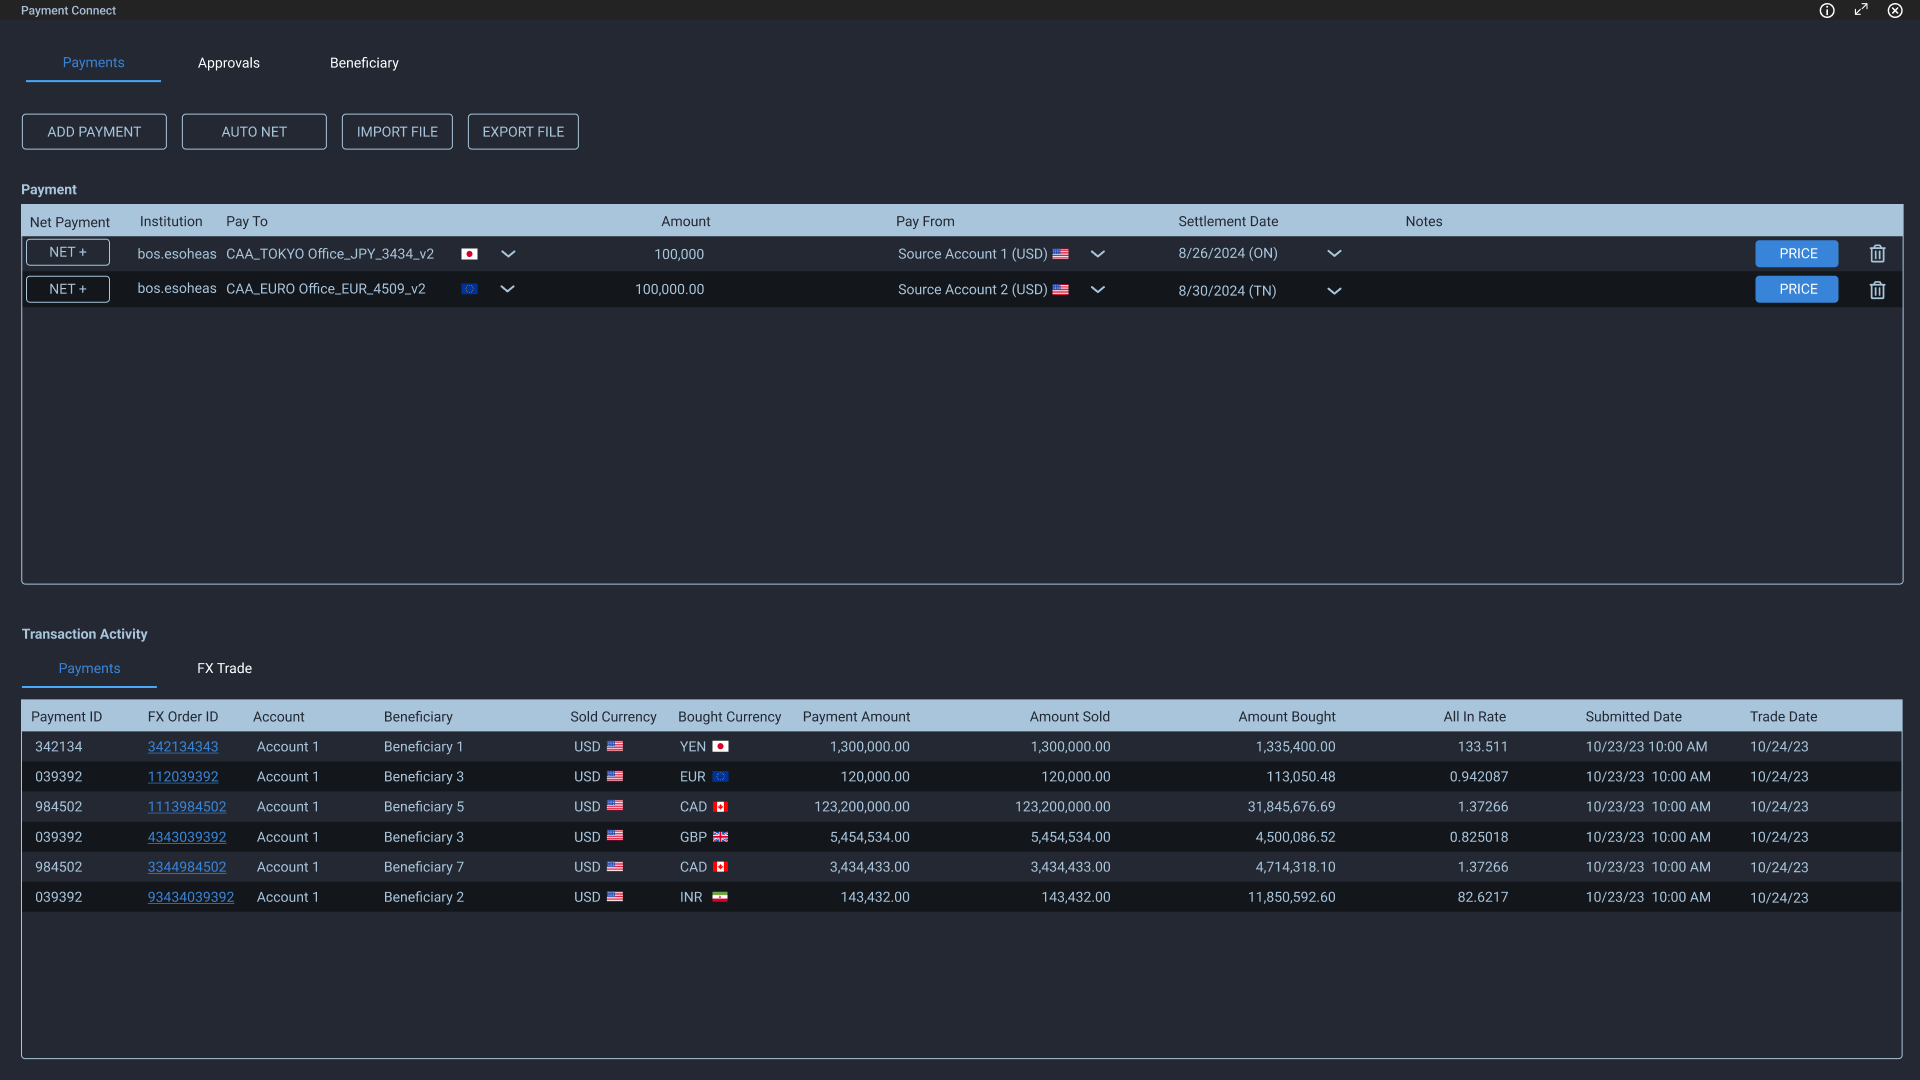Switch to the Approvals tab

click(x=228, y=62)
